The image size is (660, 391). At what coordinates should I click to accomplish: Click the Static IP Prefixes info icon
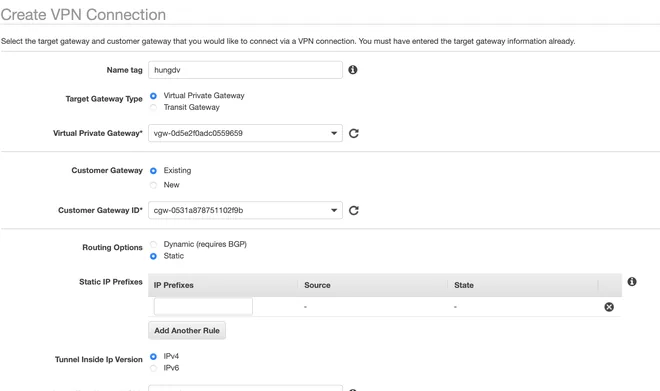click(632, 282)
